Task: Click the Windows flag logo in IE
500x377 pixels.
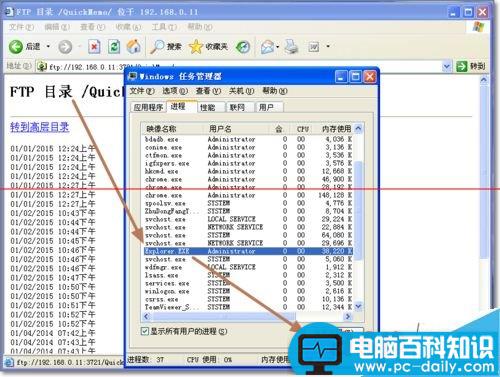Action: [479, 27]
